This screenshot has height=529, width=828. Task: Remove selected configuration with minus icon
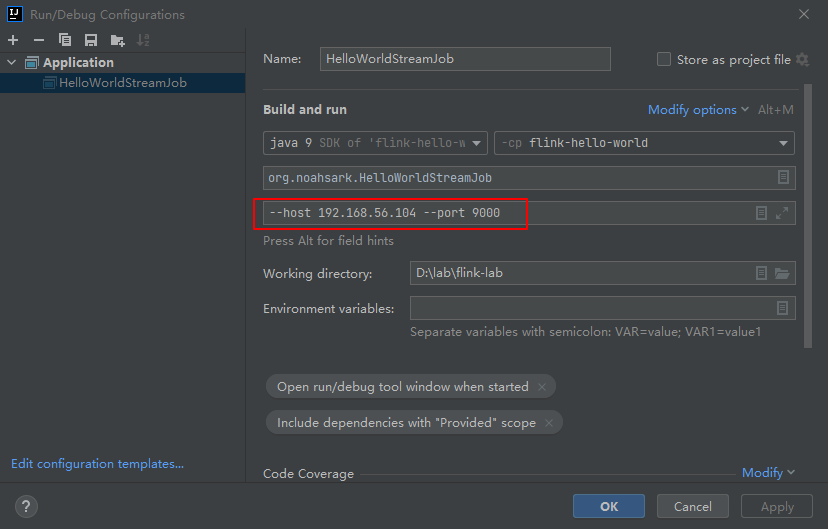tap(39, 40)
